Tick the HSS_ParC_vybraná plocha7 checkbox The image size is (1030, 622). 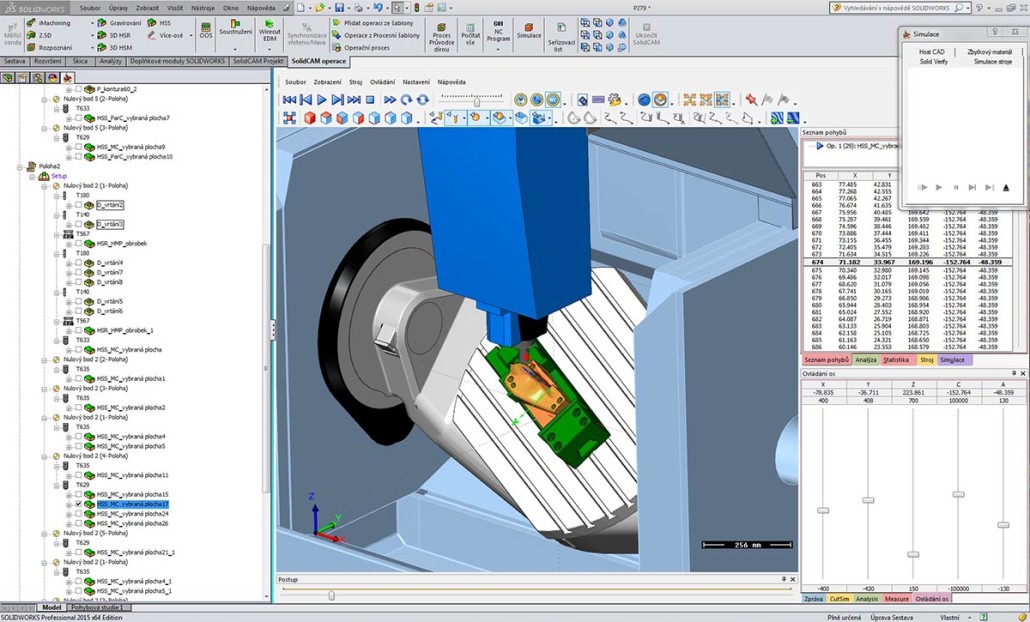[x=79, y=118]
